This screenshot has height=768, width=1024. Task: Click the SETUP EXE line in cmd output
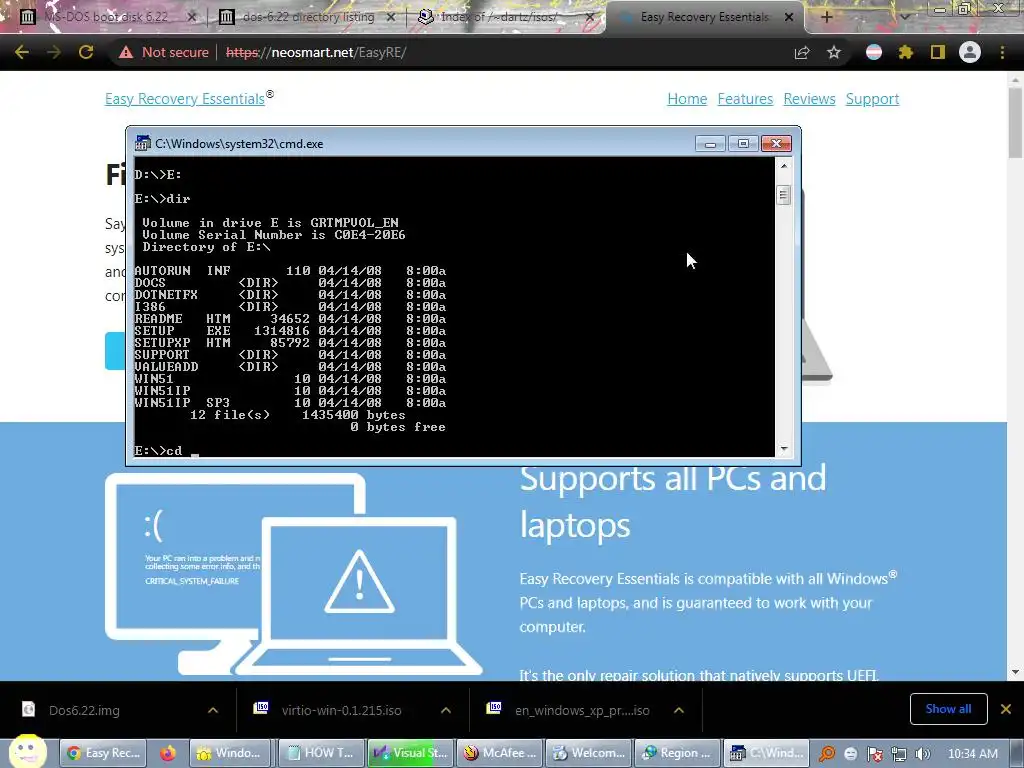(x=290, y=330)
